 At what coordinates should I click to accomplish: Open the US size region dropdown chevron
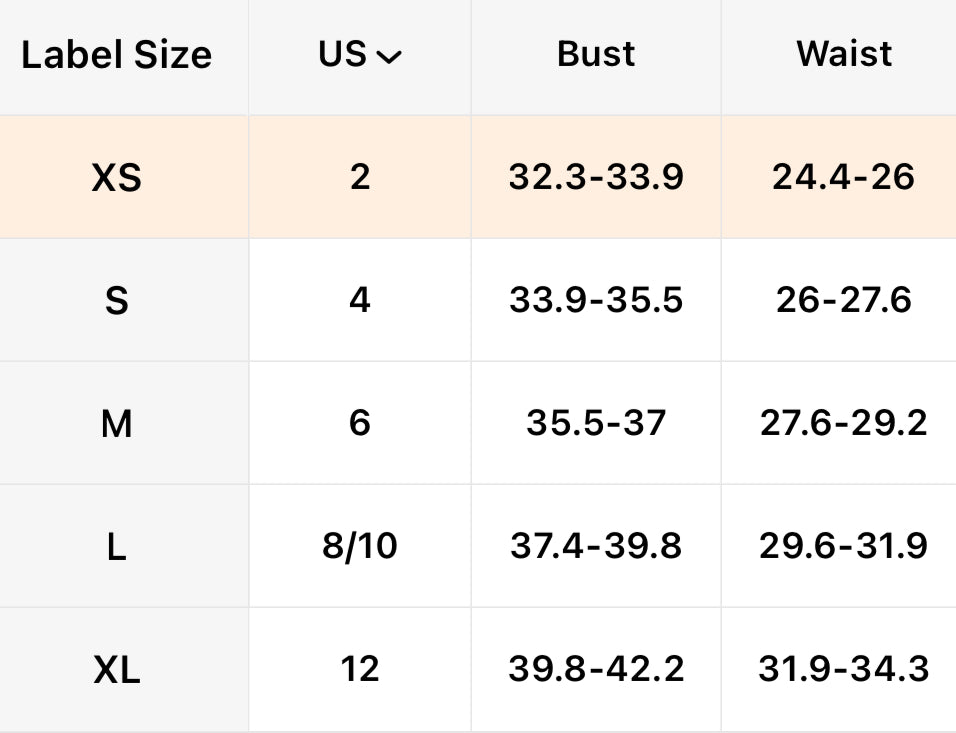tap(389, 57)
